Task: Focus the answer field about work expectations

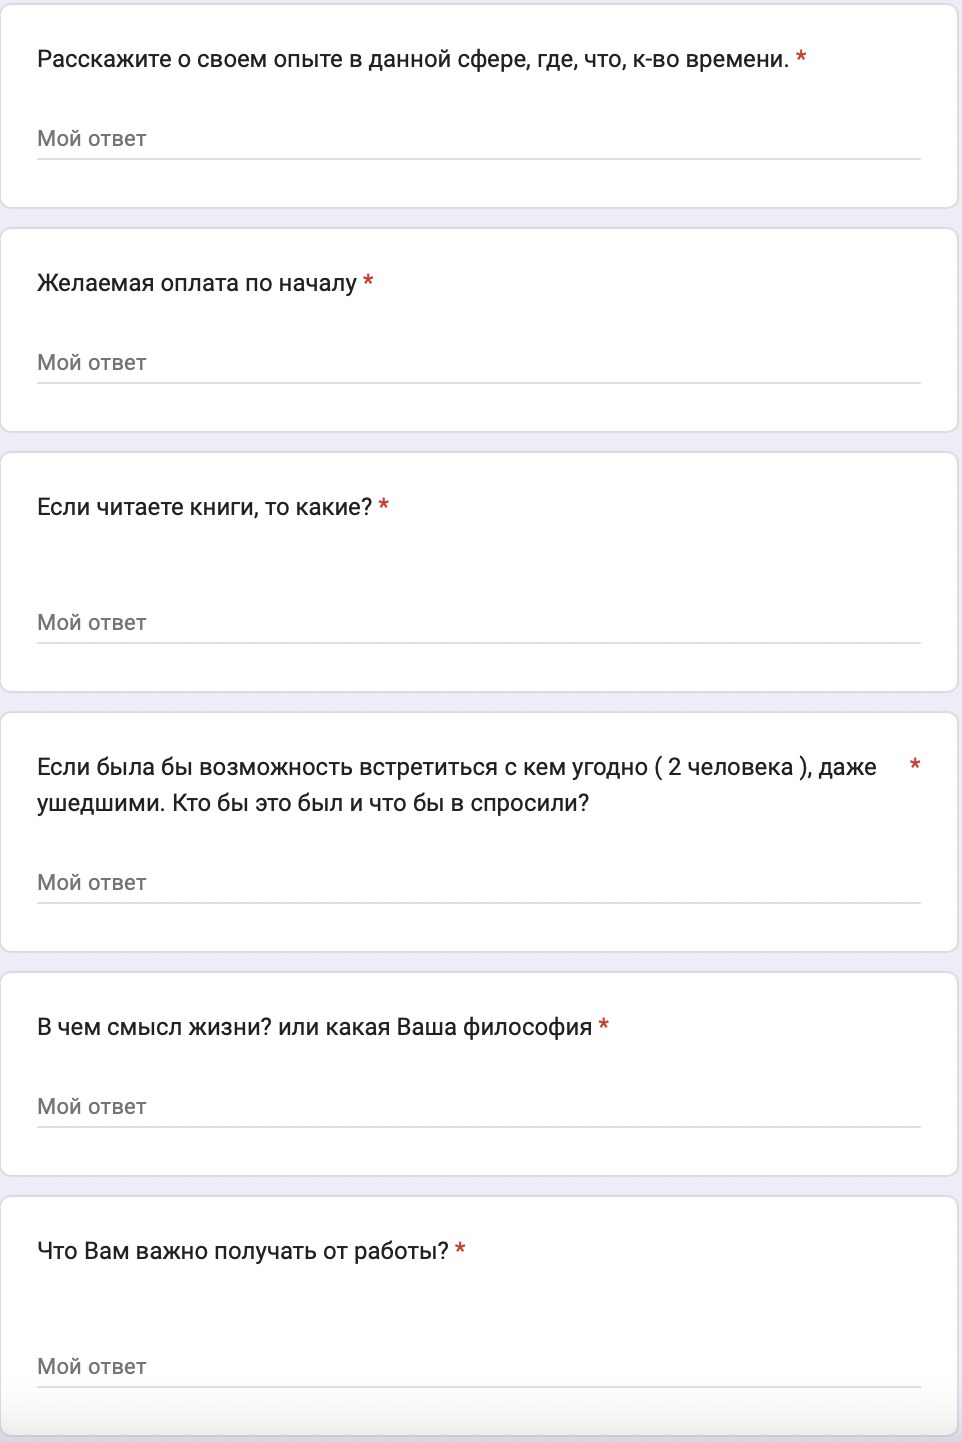Action: [478, 1367]
